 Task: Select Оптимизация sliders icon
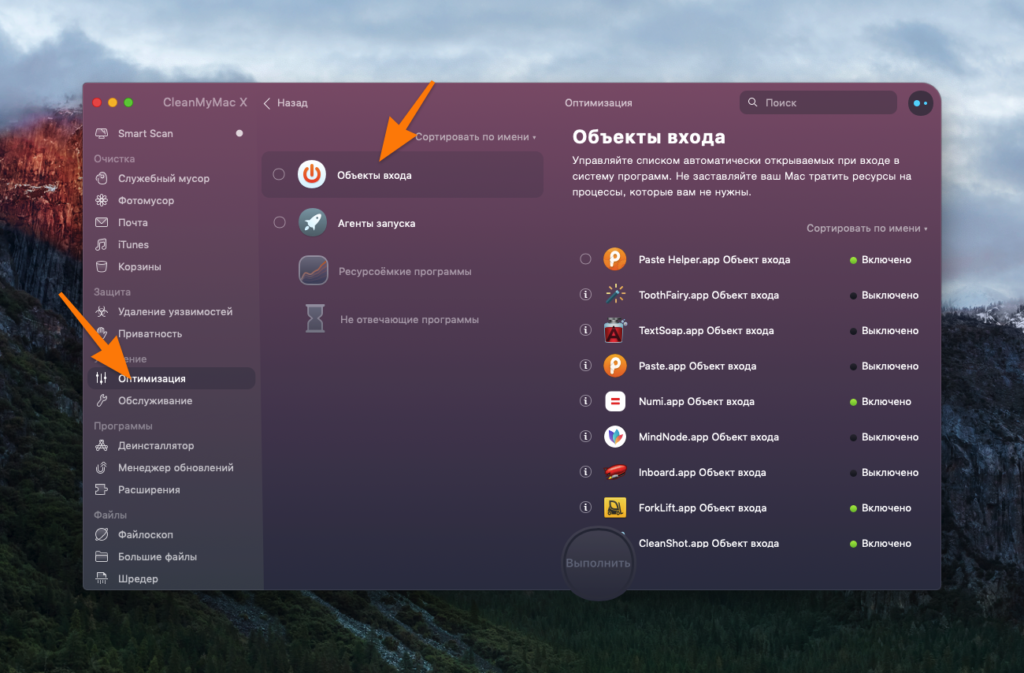[x=102, y=378]
